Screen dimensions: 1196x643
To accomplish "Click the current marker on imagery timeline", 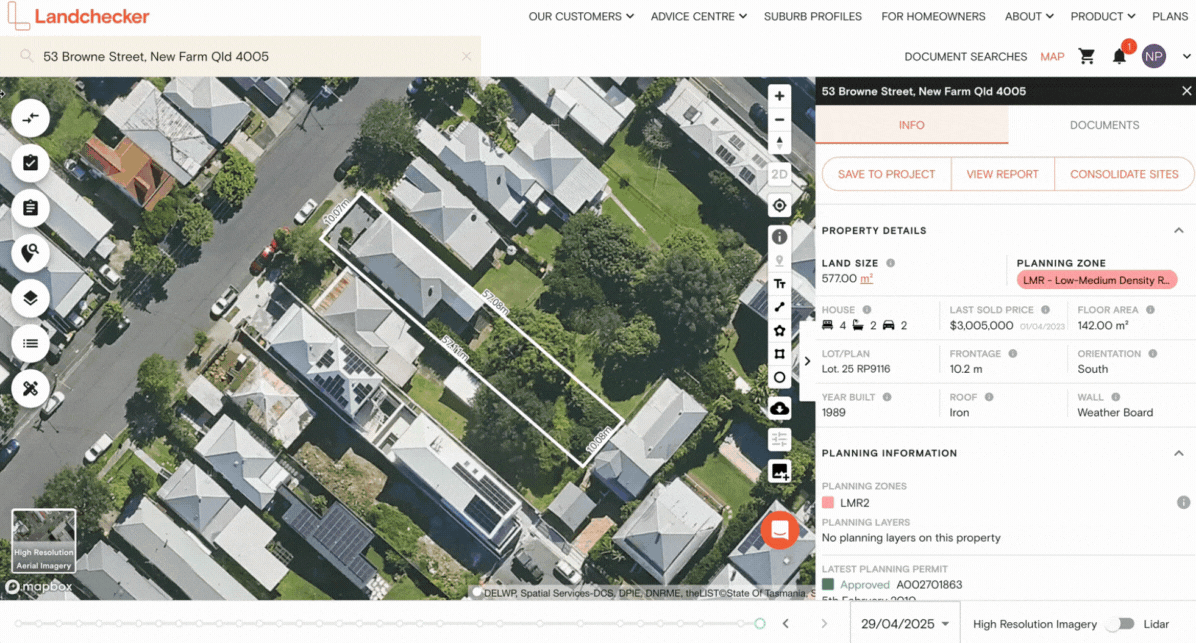I will (760, 624).
